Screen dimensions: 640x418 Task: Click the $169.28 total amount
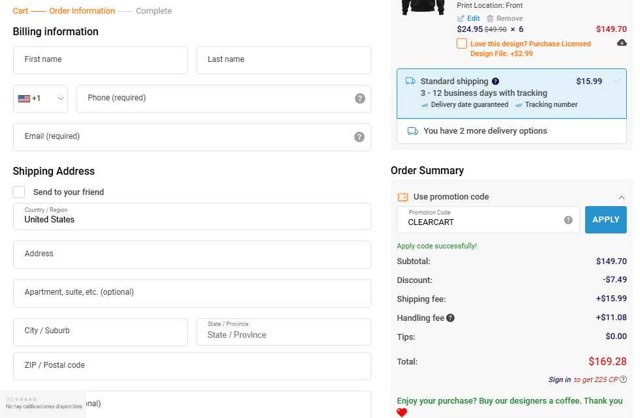(607, 361)
